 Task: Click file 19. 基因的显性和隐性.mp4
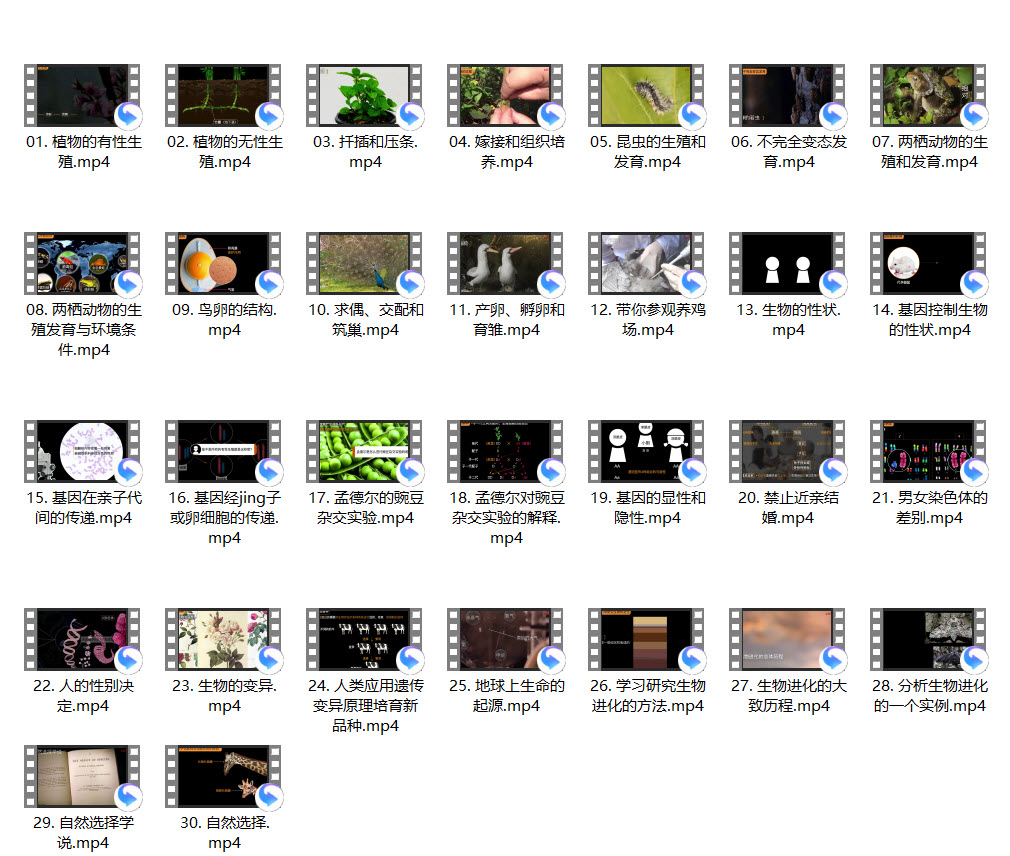647,452
